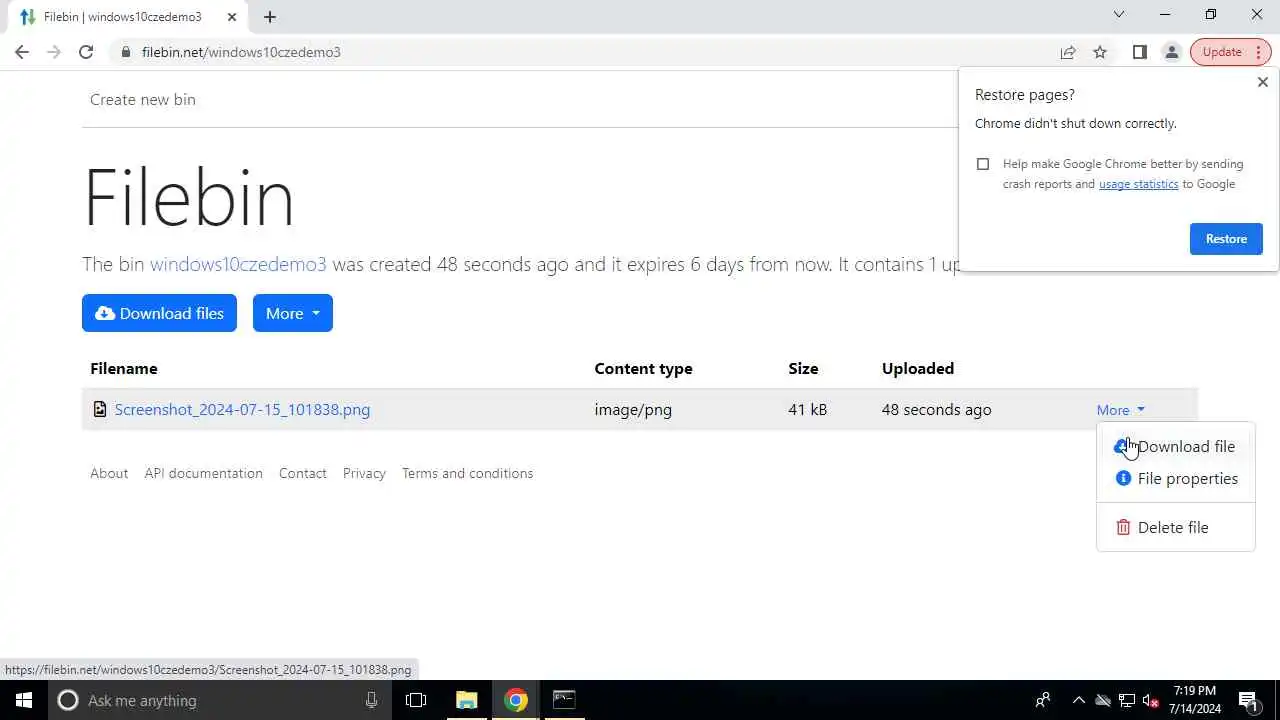Click the Uploaded column header
1280x720 pixels.
918,368
